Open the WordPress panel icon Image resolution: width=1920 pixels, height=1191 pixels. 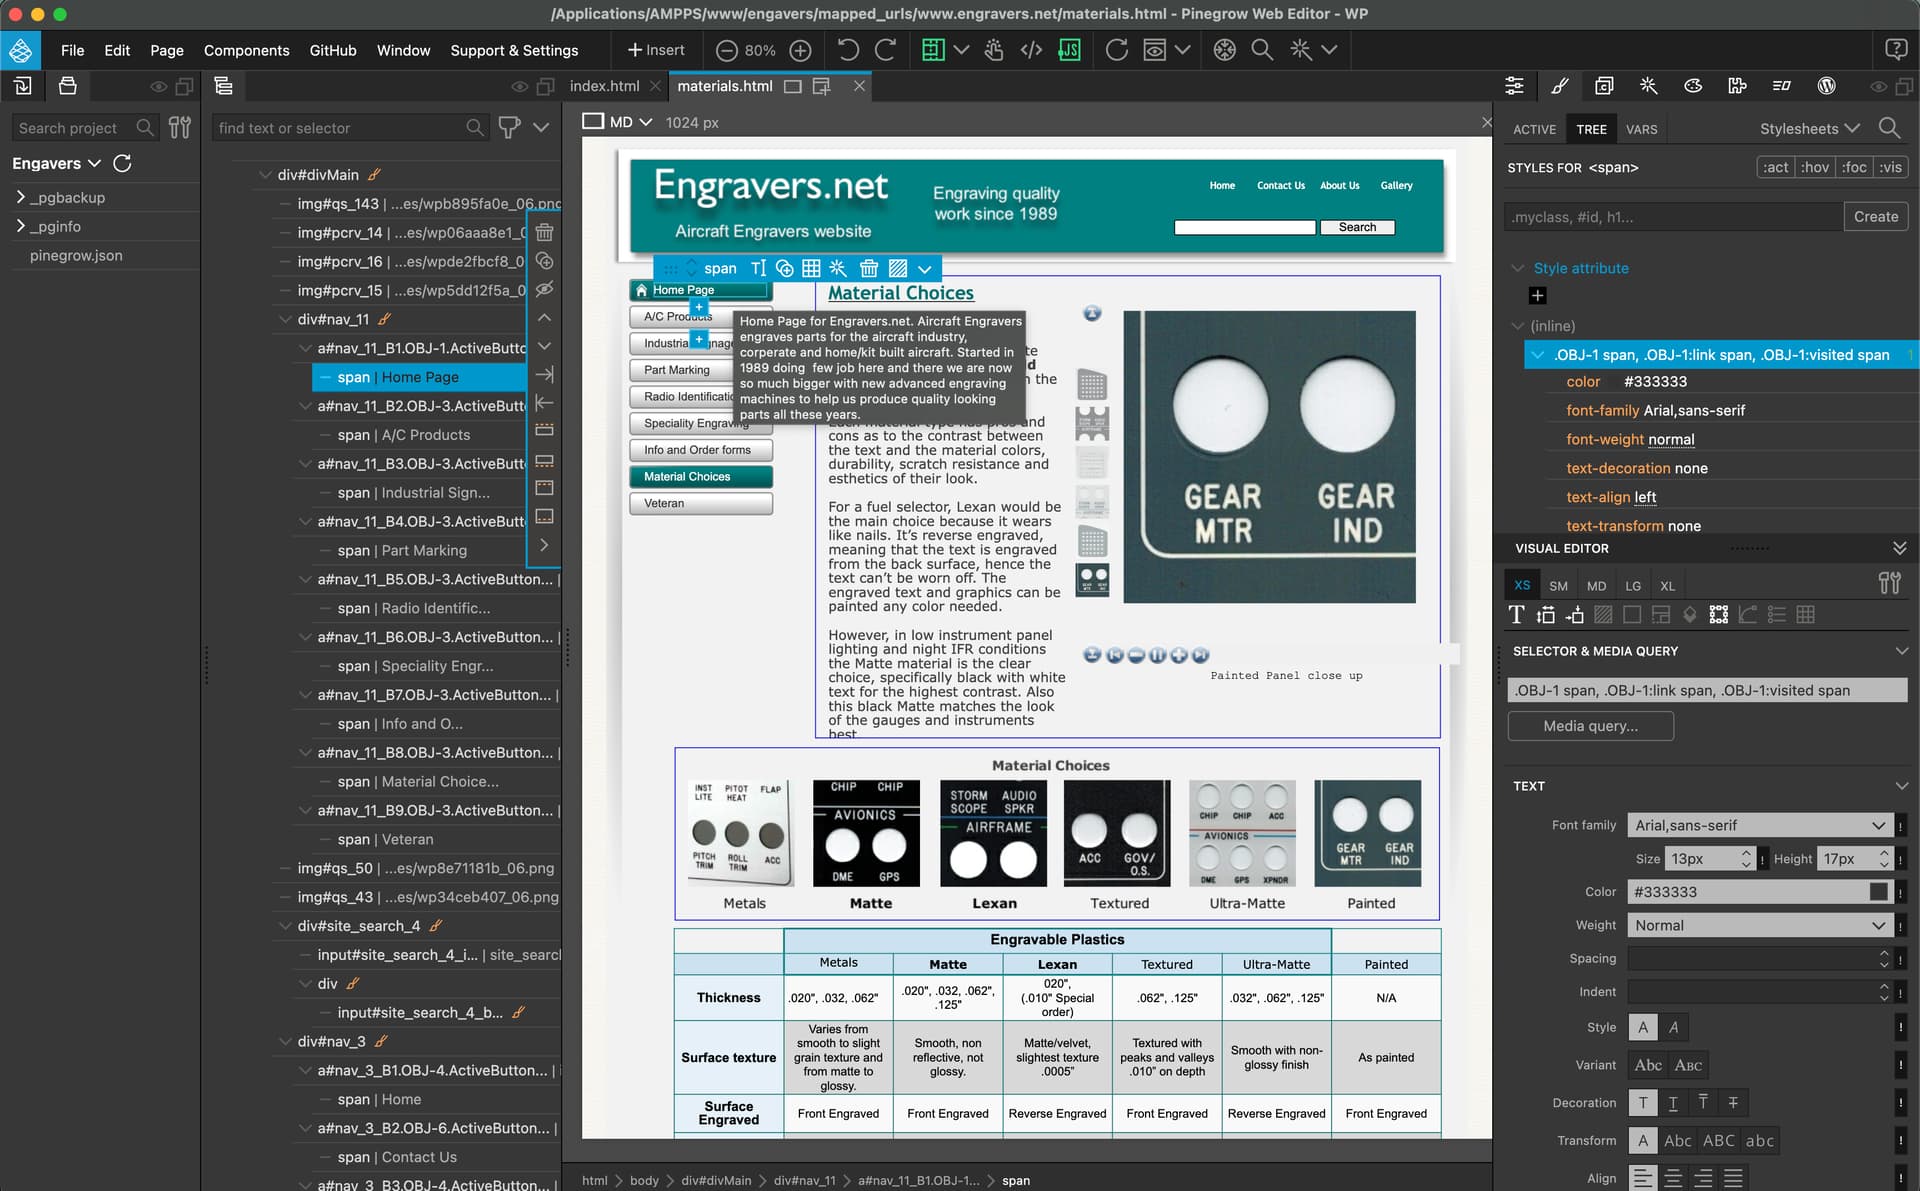(1826, 86)
